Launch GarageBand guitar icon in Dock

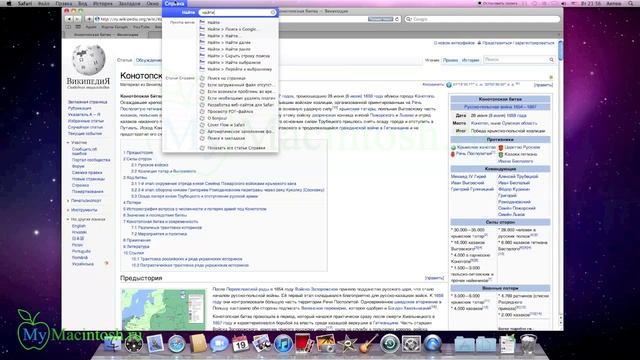coord(368,344)
